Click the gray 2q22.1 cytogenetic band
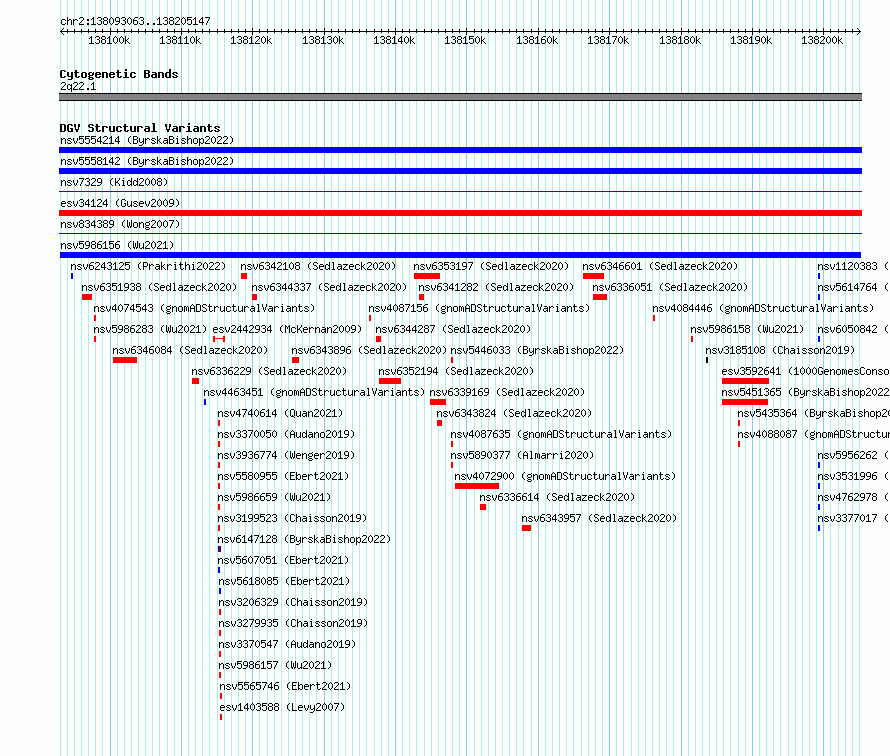 tap(460, 97)
